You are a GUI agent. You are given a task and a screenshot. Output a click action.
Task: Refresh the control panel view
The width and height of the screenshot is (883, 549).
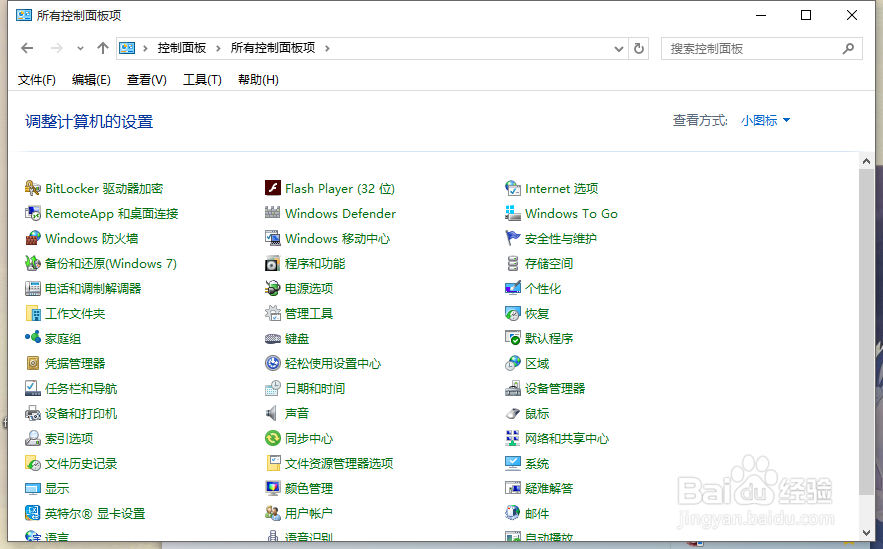(639, 48)
